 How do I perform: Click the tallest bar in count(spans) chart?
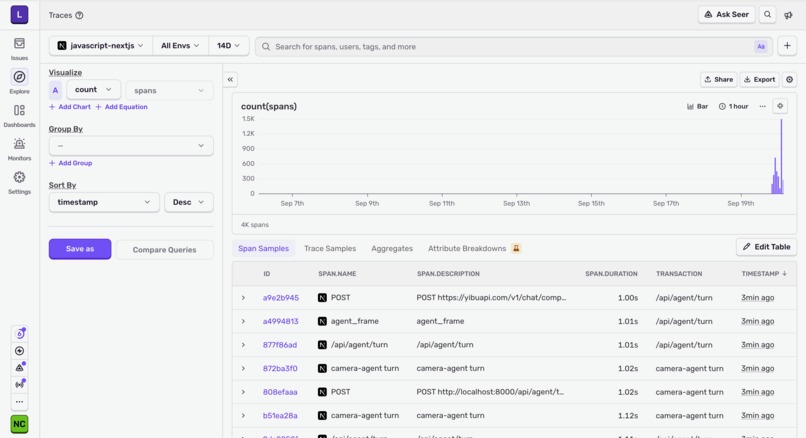pyautogui.click(x=781, y=156)
